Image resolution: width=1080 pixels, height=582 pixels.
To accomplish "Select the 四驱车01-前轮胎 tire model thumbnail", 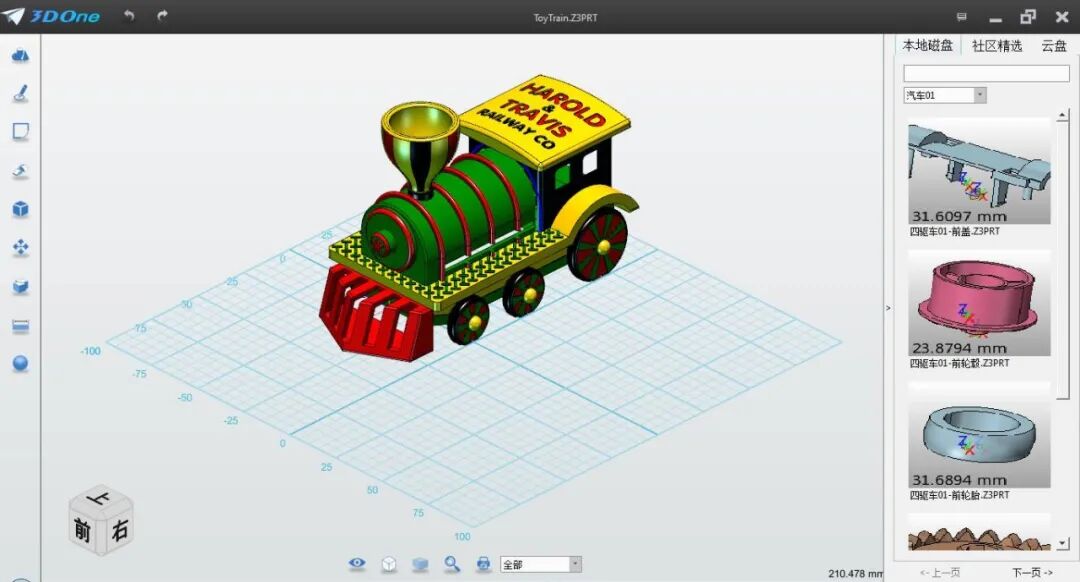I will (979, 435).
